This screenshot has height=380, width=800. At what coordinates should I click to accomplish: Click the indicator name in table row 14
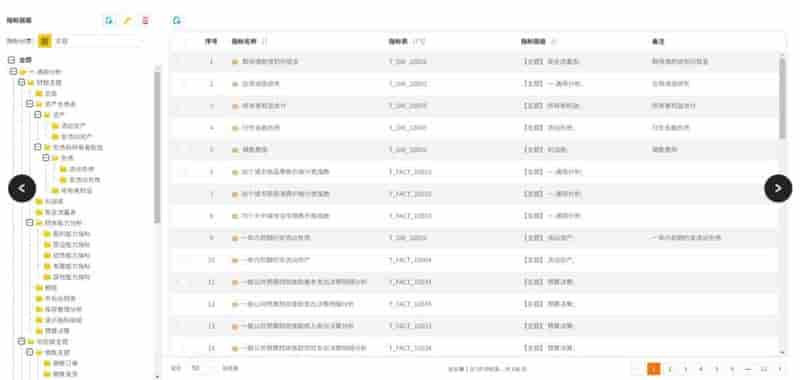(x=304, y=348)
